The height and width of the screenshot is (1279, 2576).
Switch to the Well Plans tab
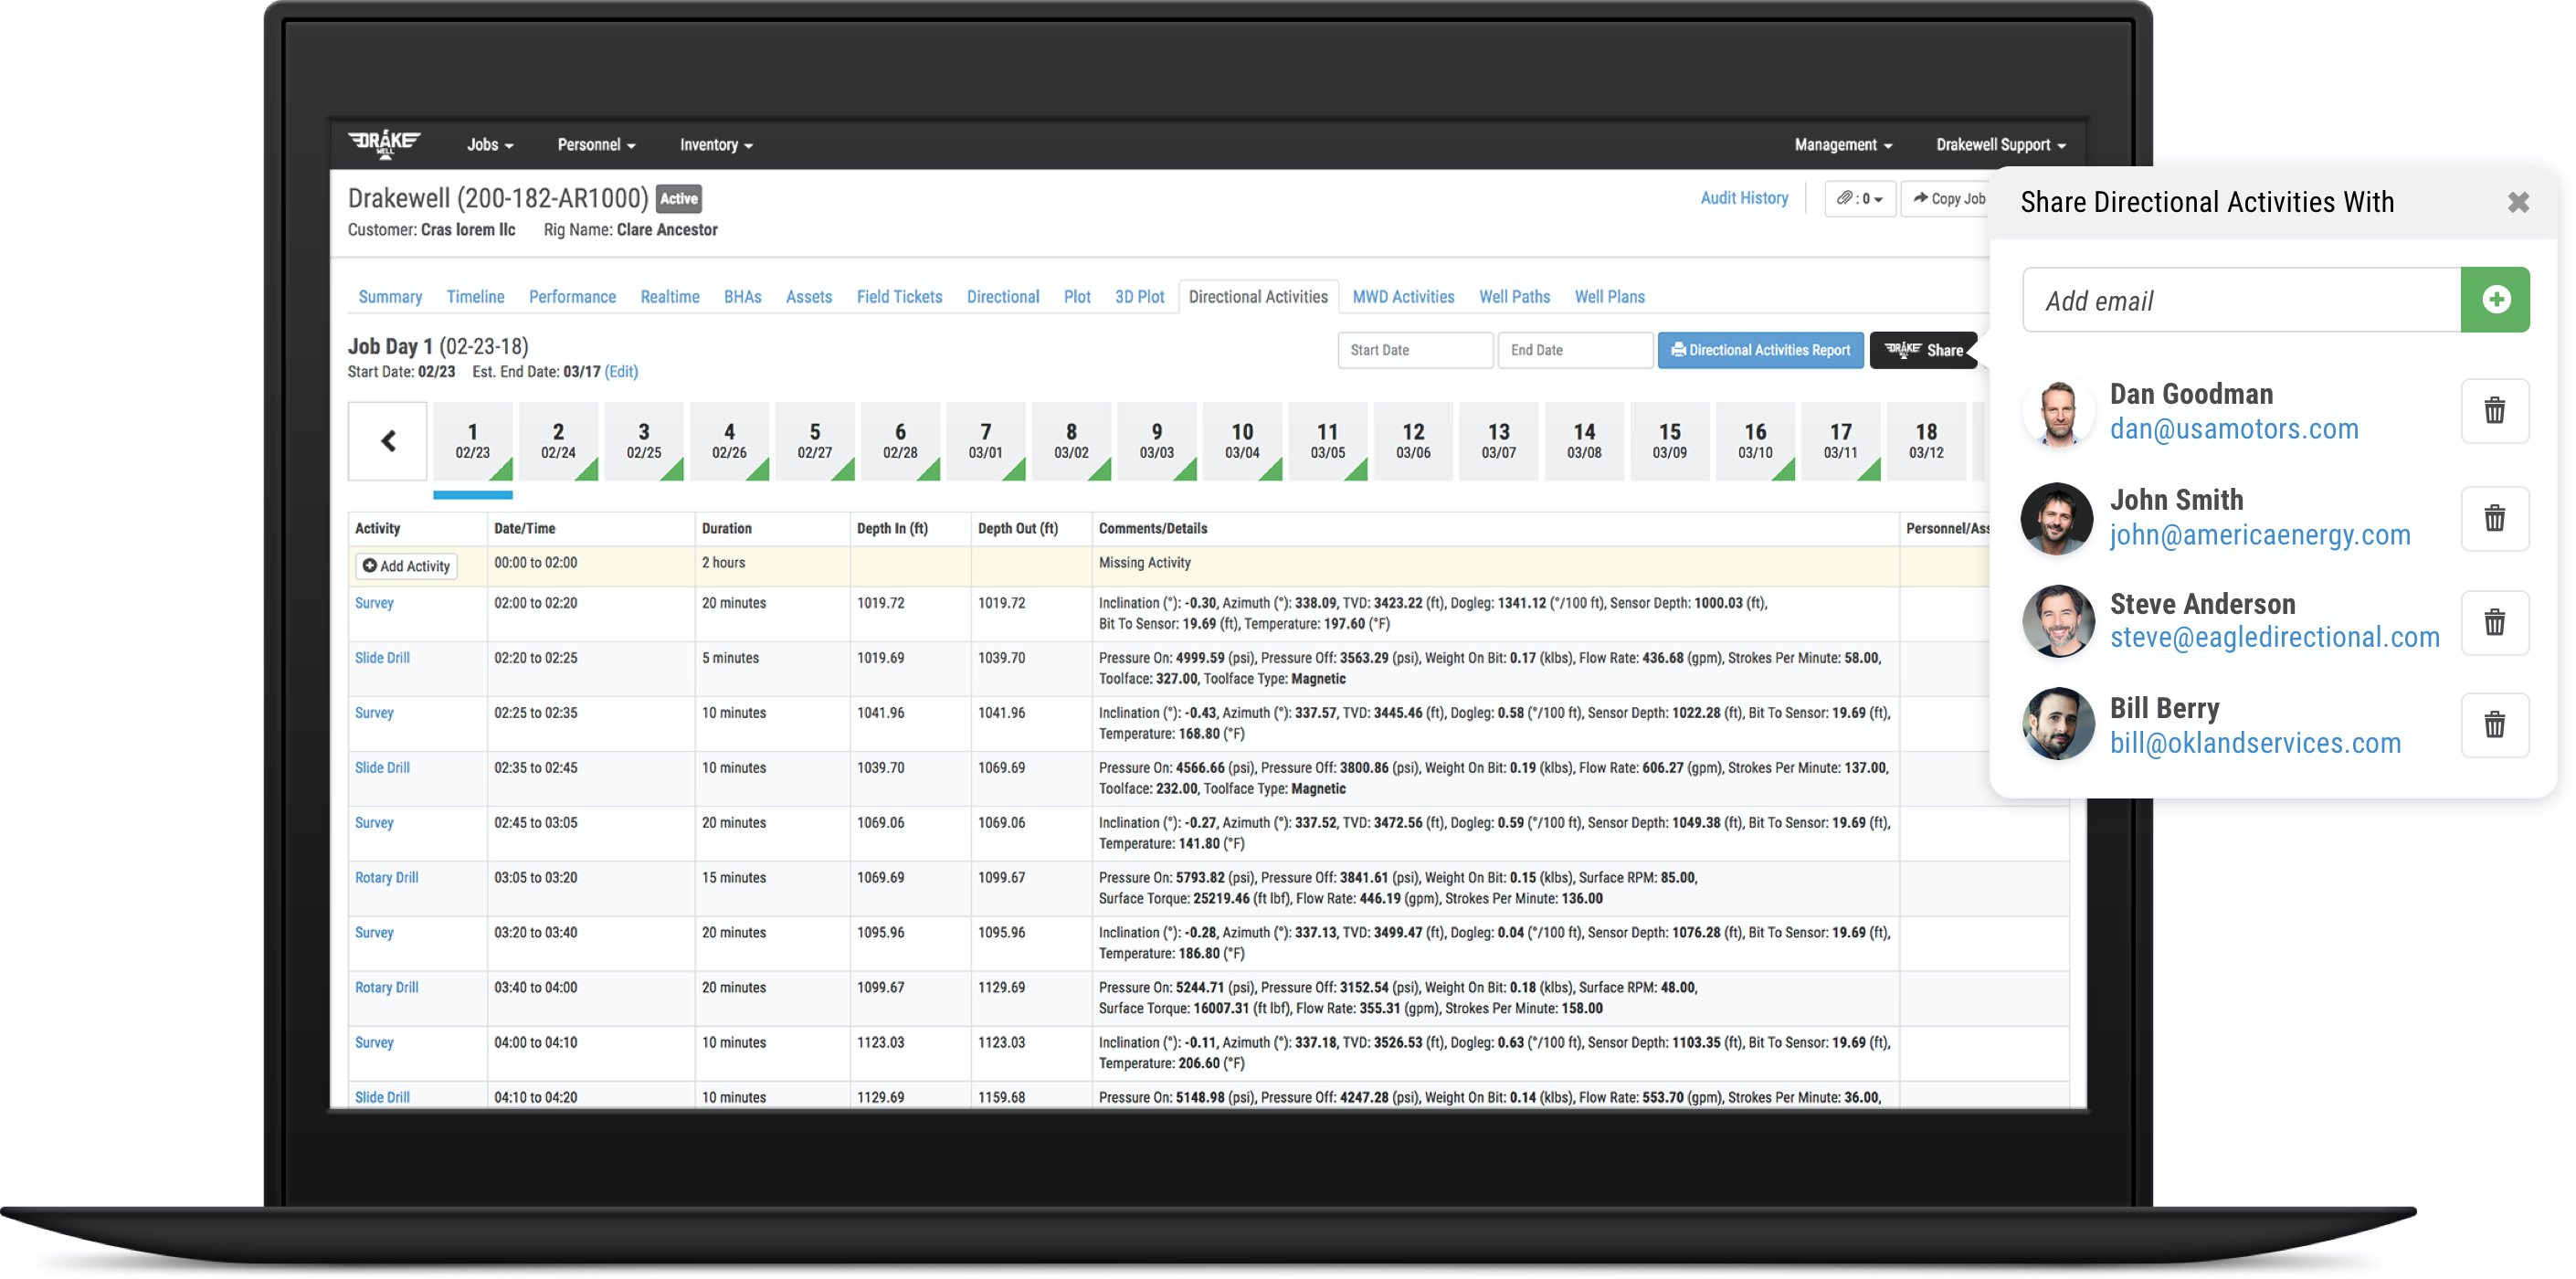tap(1609, 297)
